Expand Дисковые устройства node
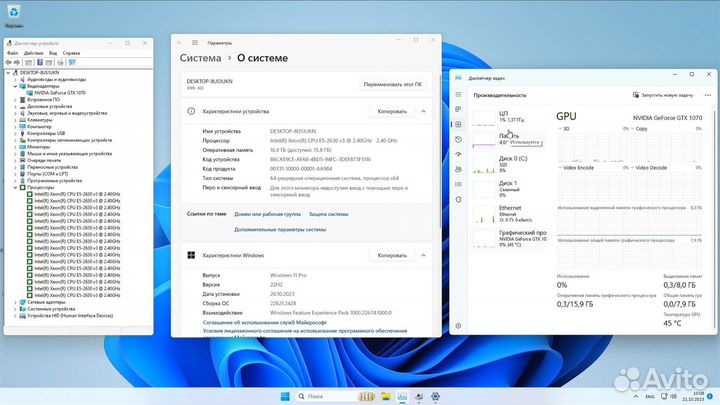The width and height of the screenshot is (720, 405). [15, 107]
